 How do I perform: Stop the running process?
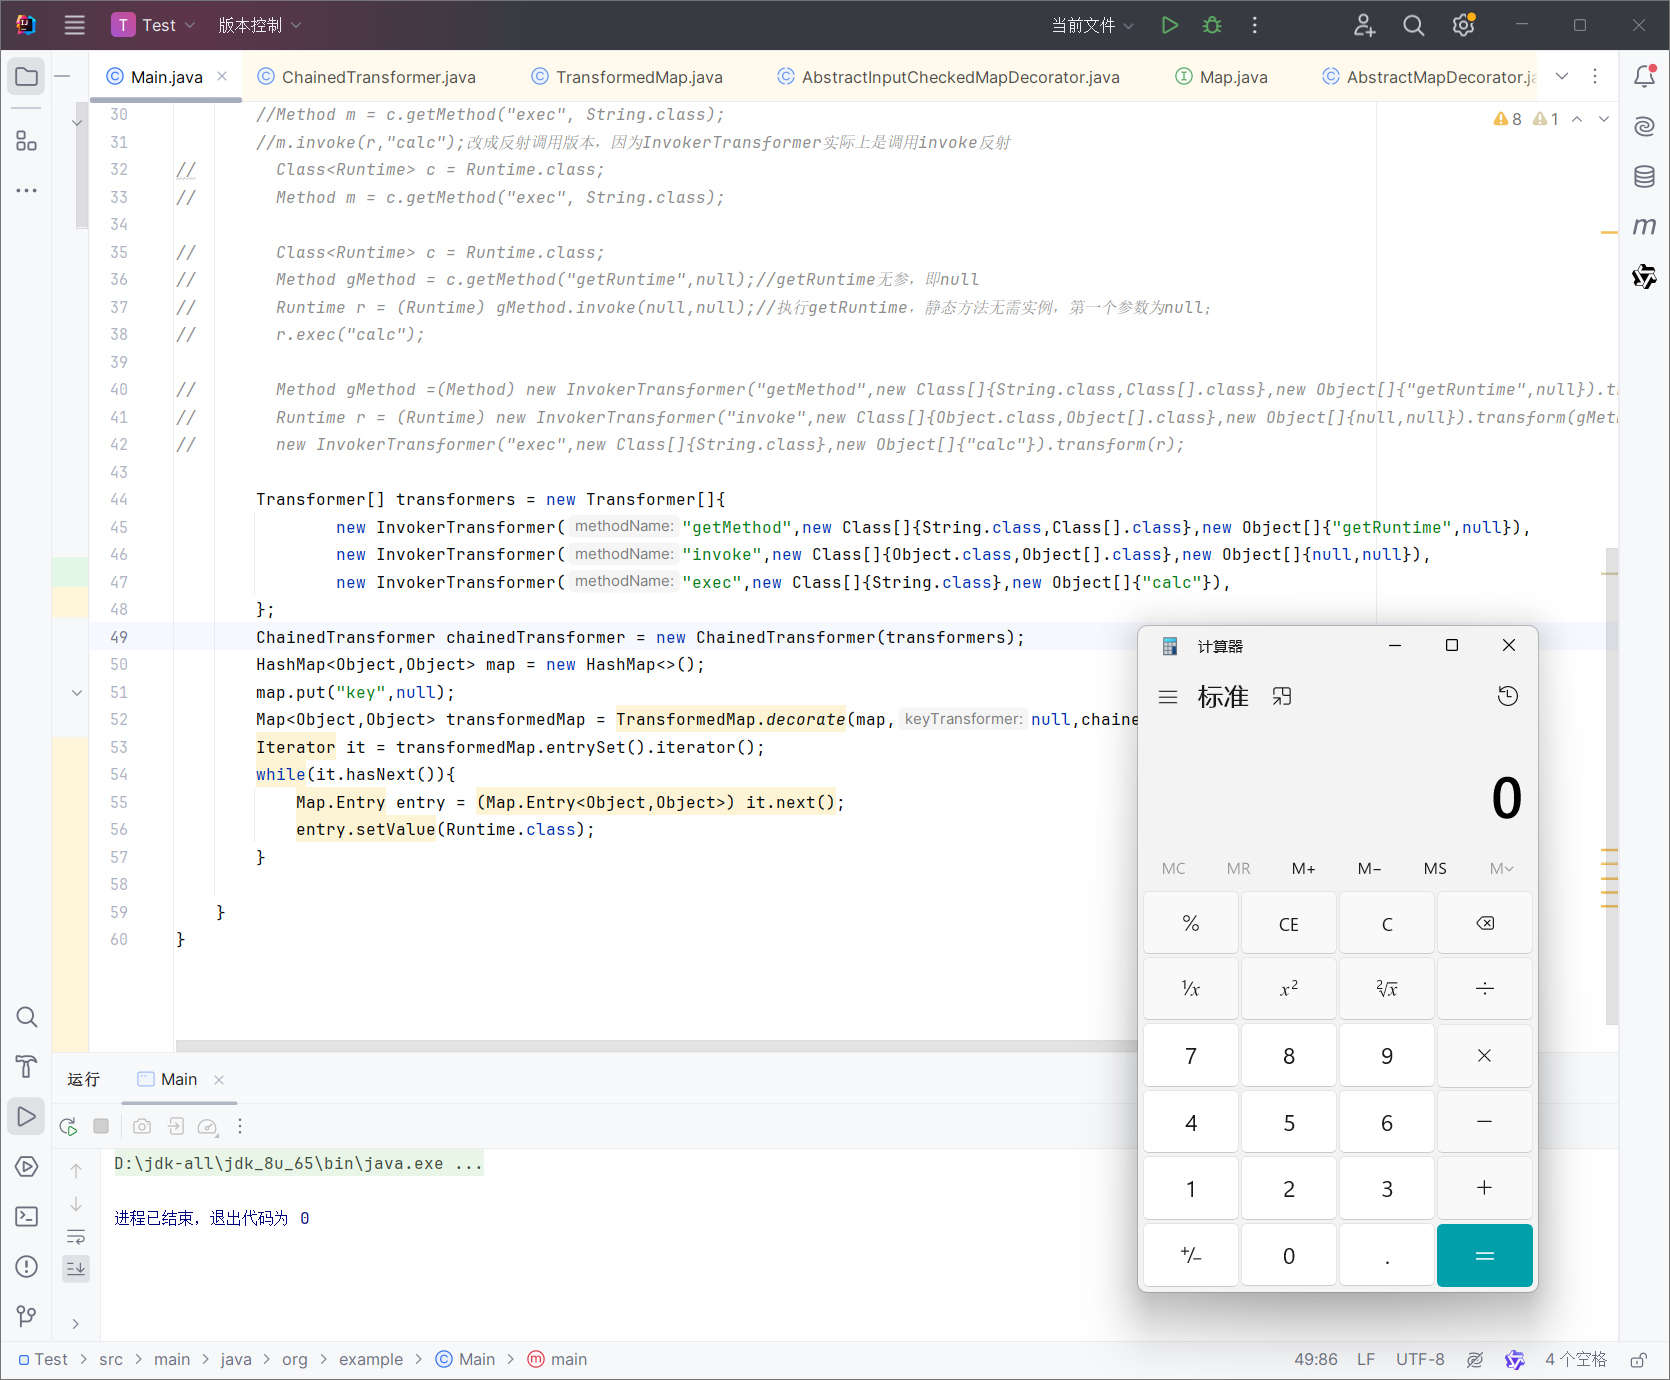(101, 1126)
